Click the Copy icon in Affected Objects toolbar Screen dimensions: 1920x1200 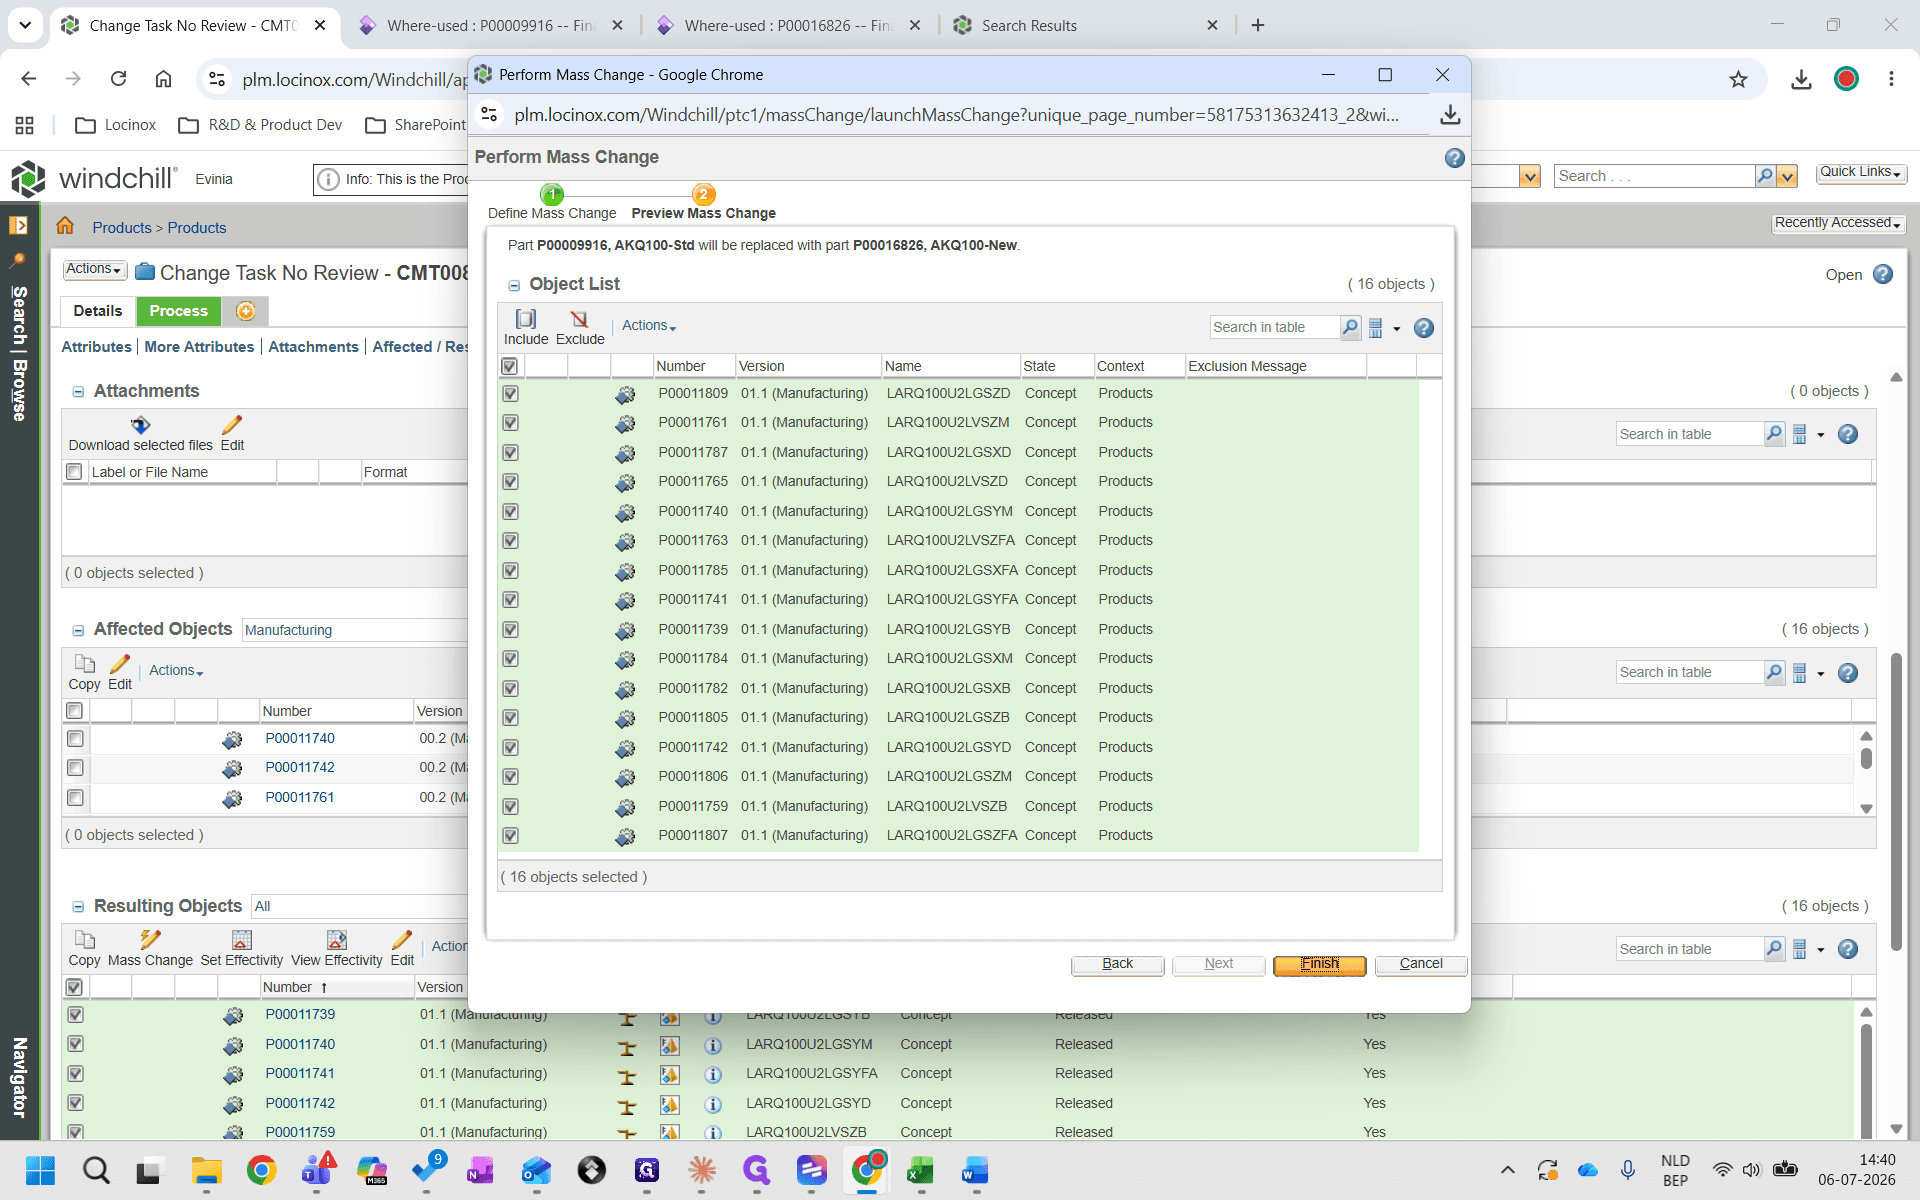85,663
